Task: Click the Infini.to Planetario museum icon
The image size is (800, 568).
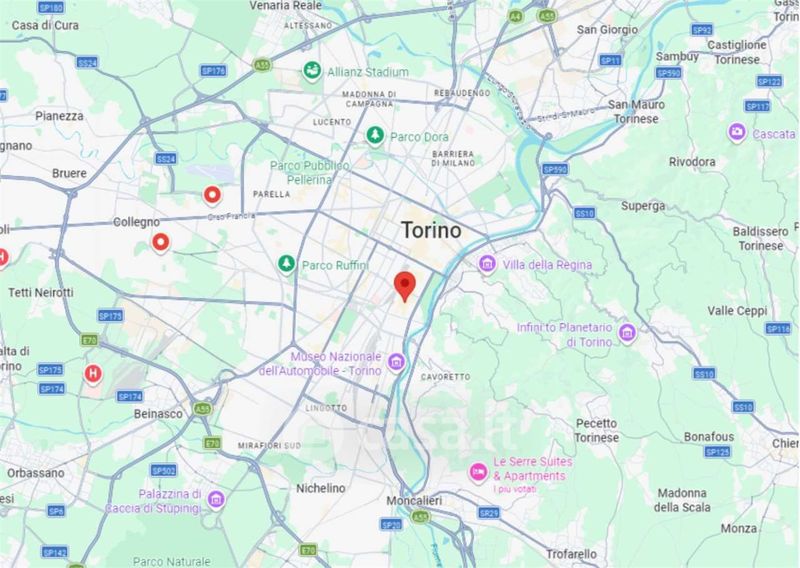Action: [627, 333]
